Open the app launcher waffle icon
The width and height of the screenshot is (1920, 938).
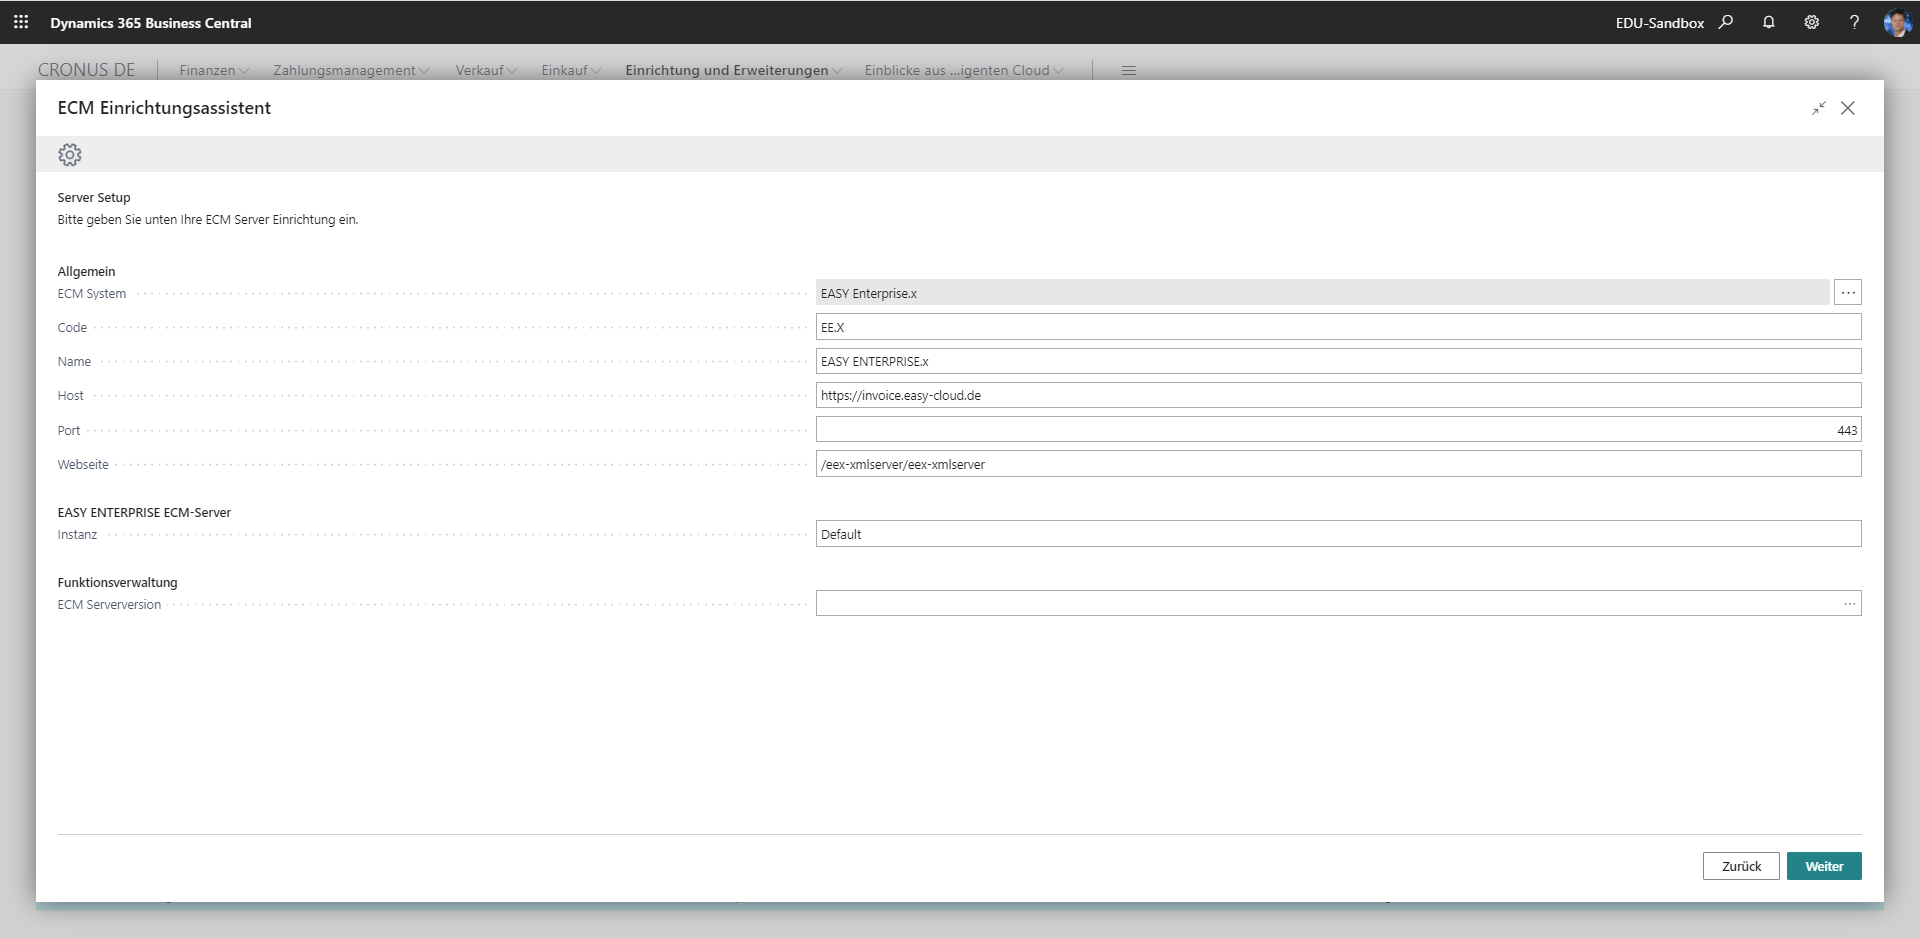point(21,21)
